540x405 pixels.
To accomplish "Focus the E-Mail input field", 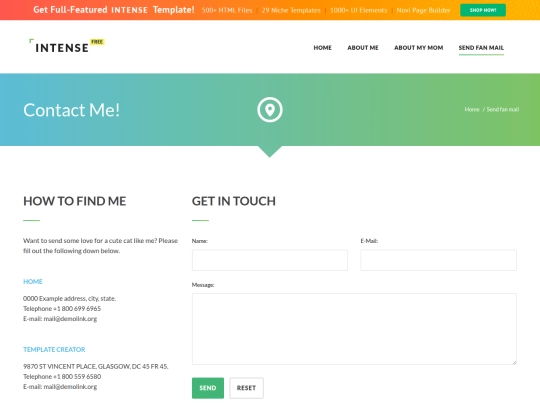I will (438, 260).
